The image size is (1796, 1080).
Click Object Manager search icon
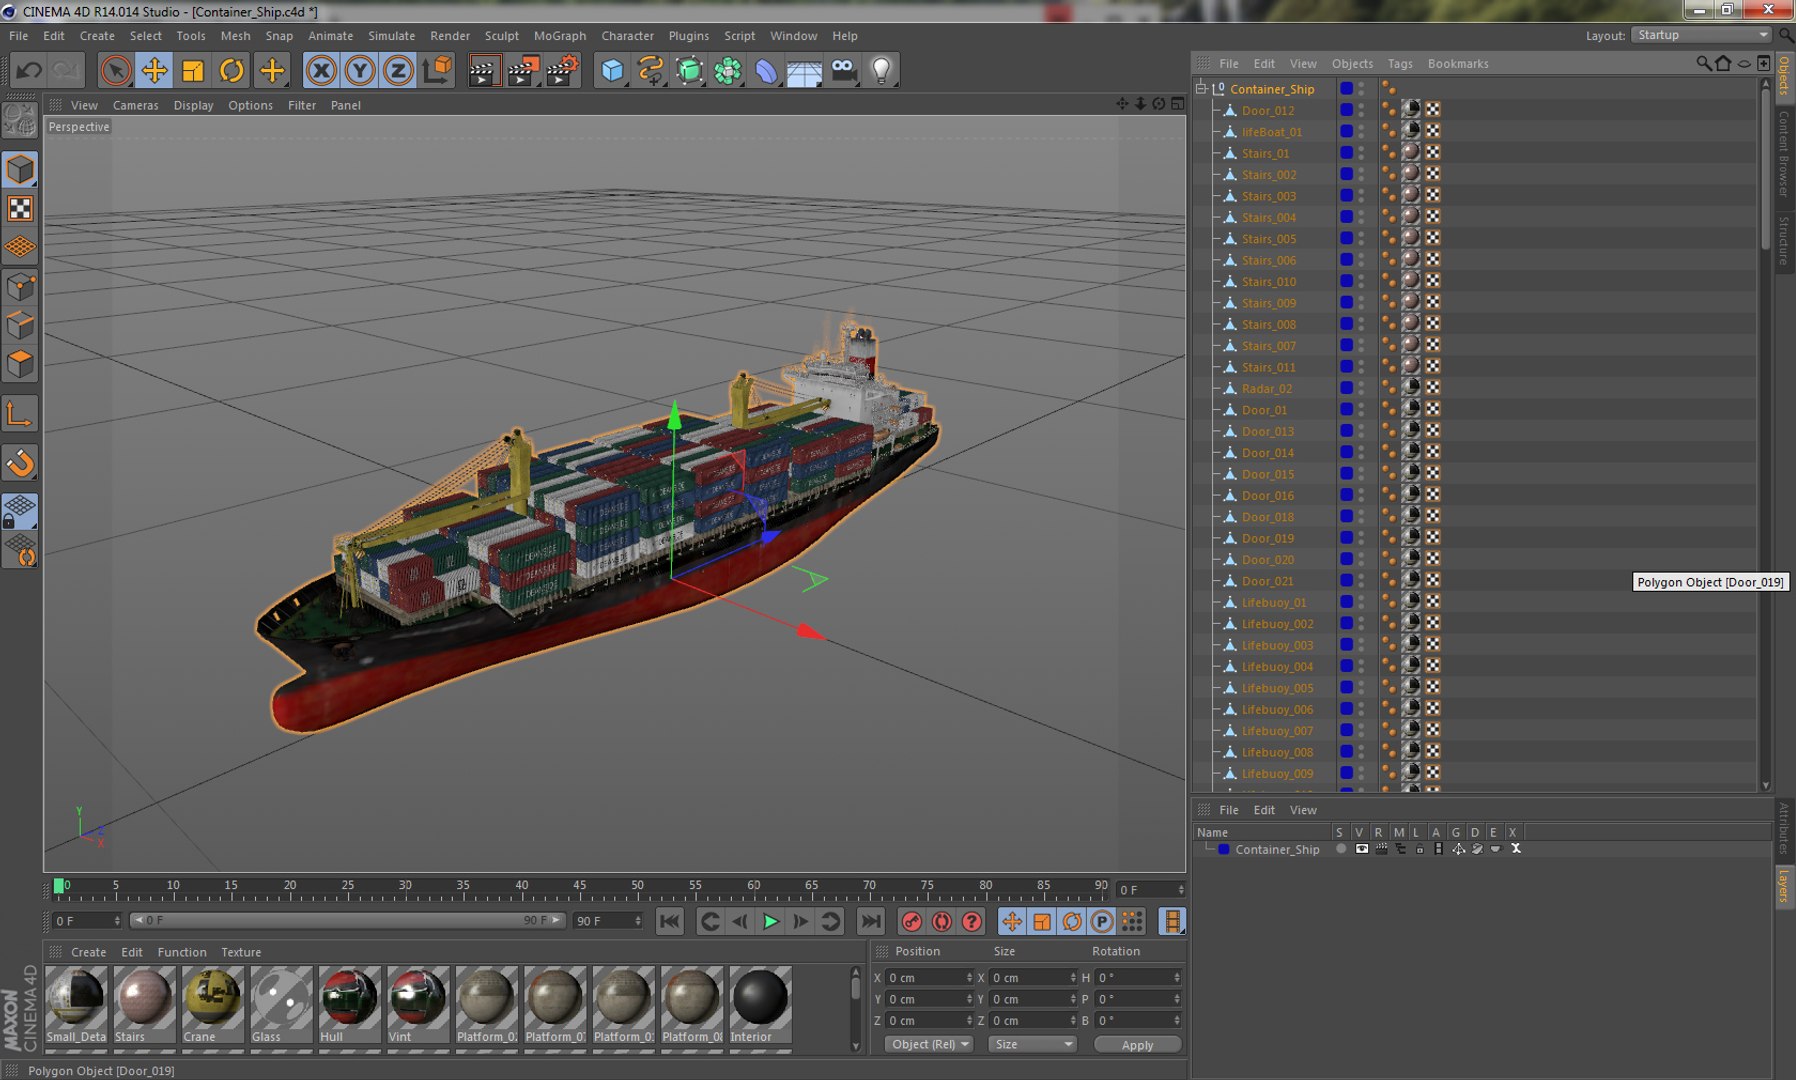point(1703,63)
